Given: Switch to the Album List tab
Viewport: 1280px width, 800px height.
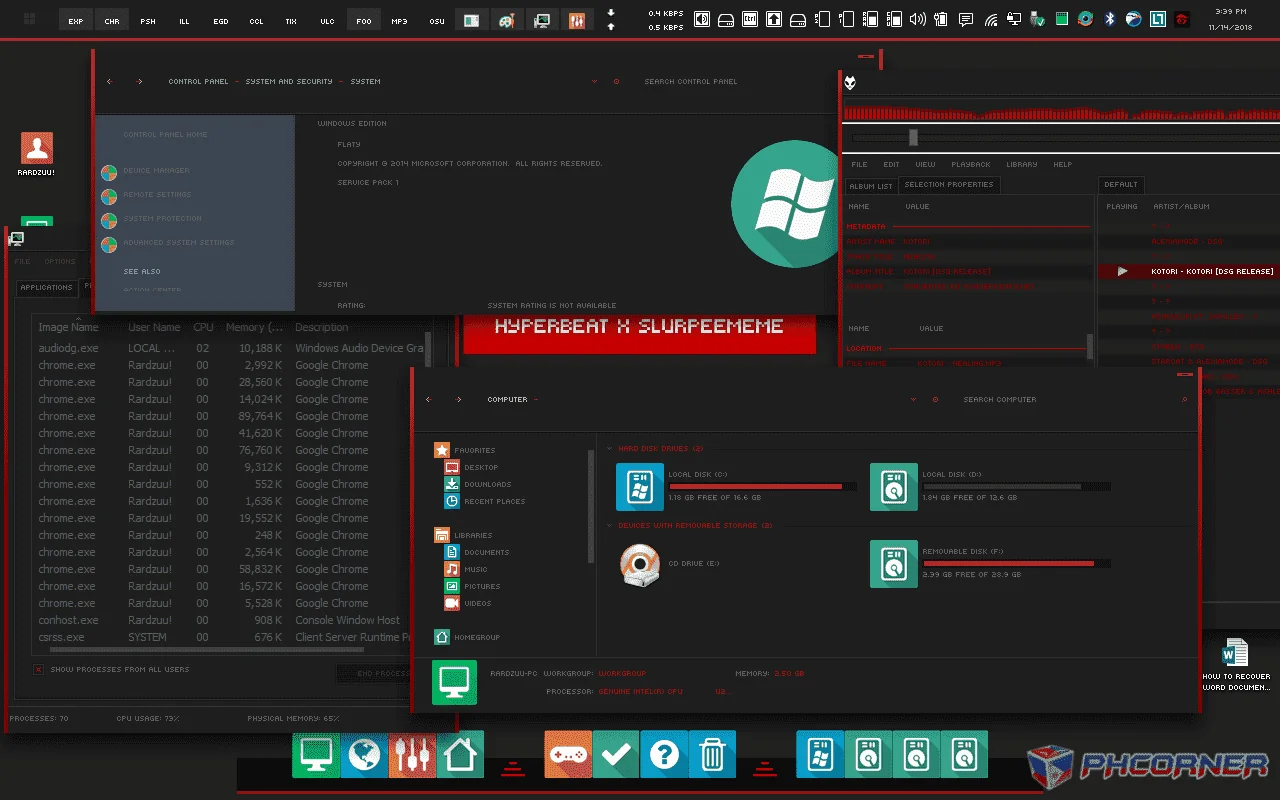Looking at the screenshot, I should [x=871, y=186].
